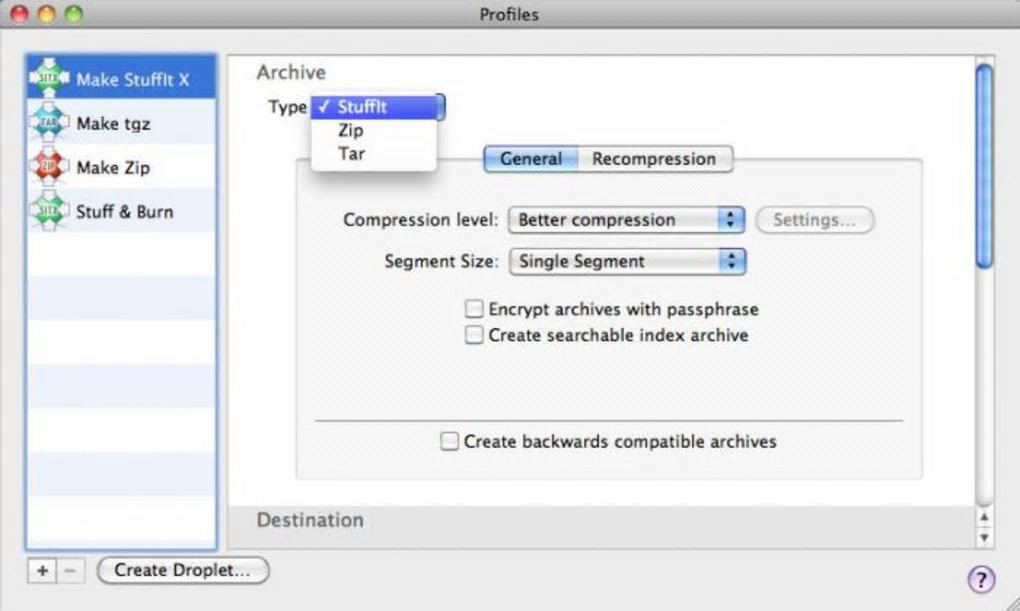Minimize Profiles window with yellow button

(47, 14)
